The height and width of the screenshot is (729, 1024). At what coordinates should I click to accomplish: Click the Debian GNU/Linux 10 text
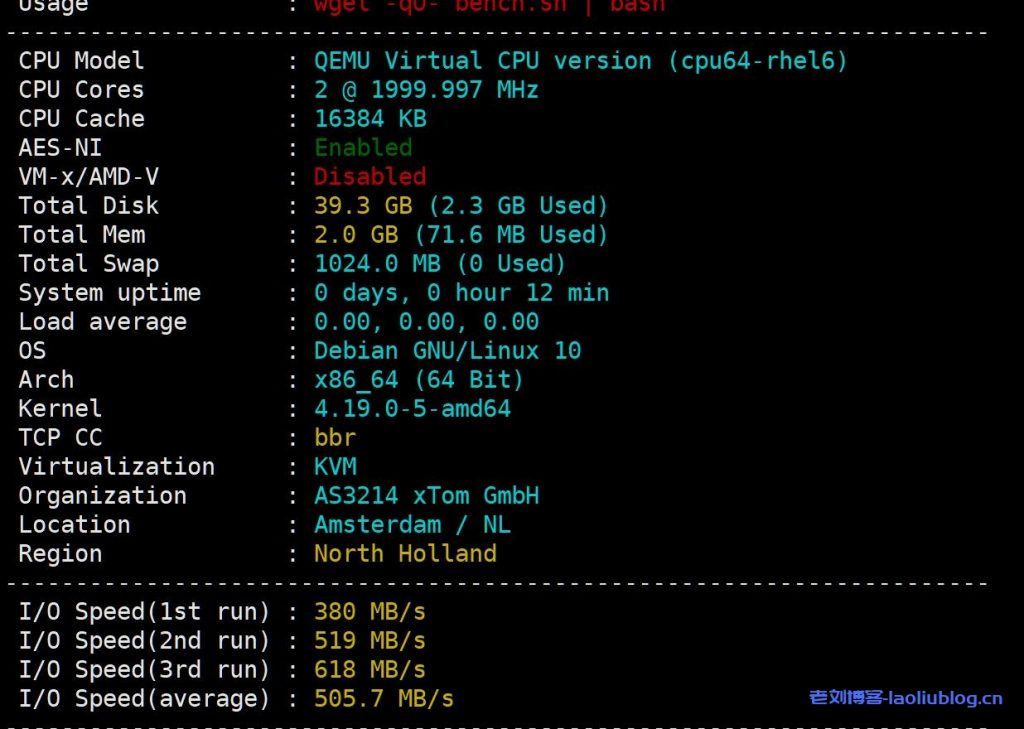point(447,351)
